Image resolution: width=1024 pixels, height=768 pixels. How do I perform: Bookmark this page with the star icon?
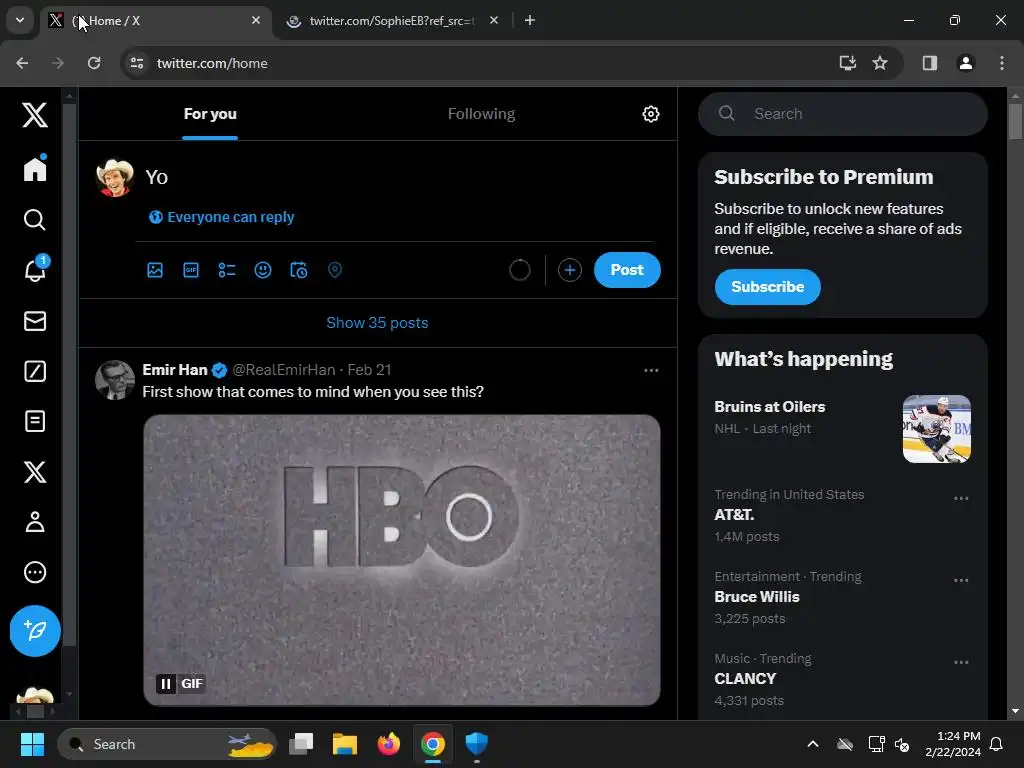point(880,63)
